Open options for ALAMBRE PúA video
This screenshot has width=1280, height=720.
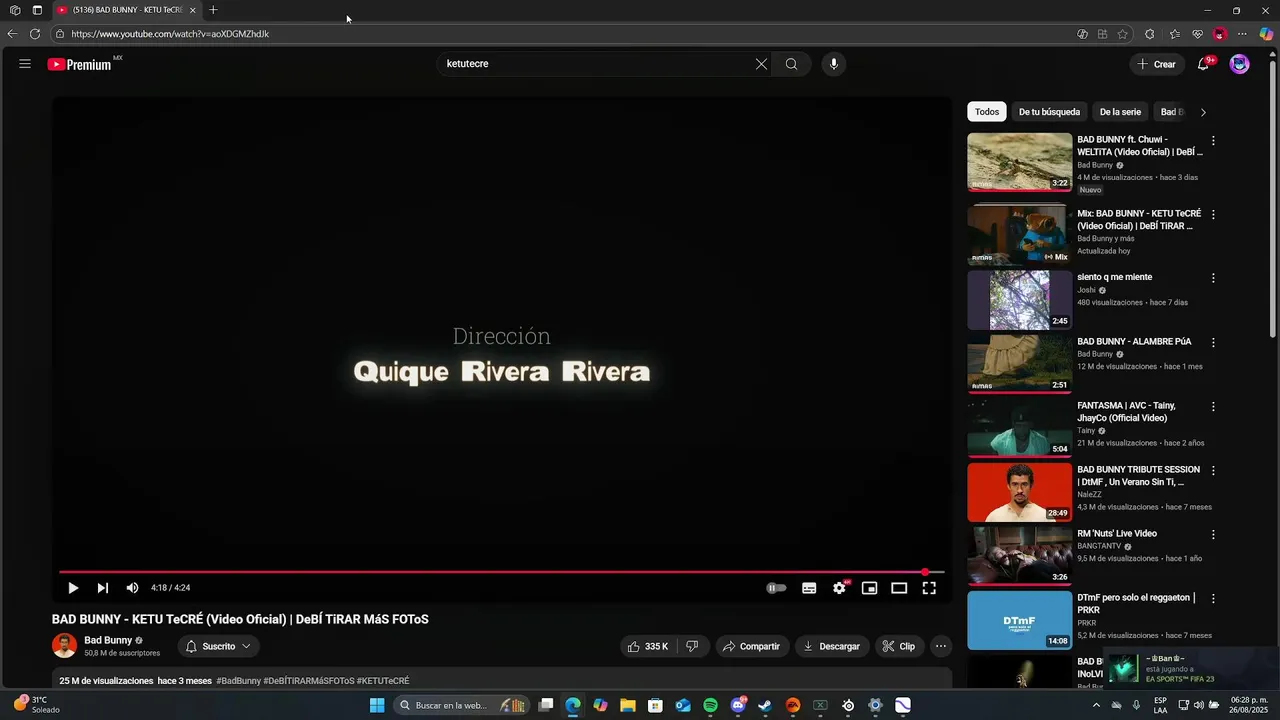pyautogui.click(x=1213, y=342)
